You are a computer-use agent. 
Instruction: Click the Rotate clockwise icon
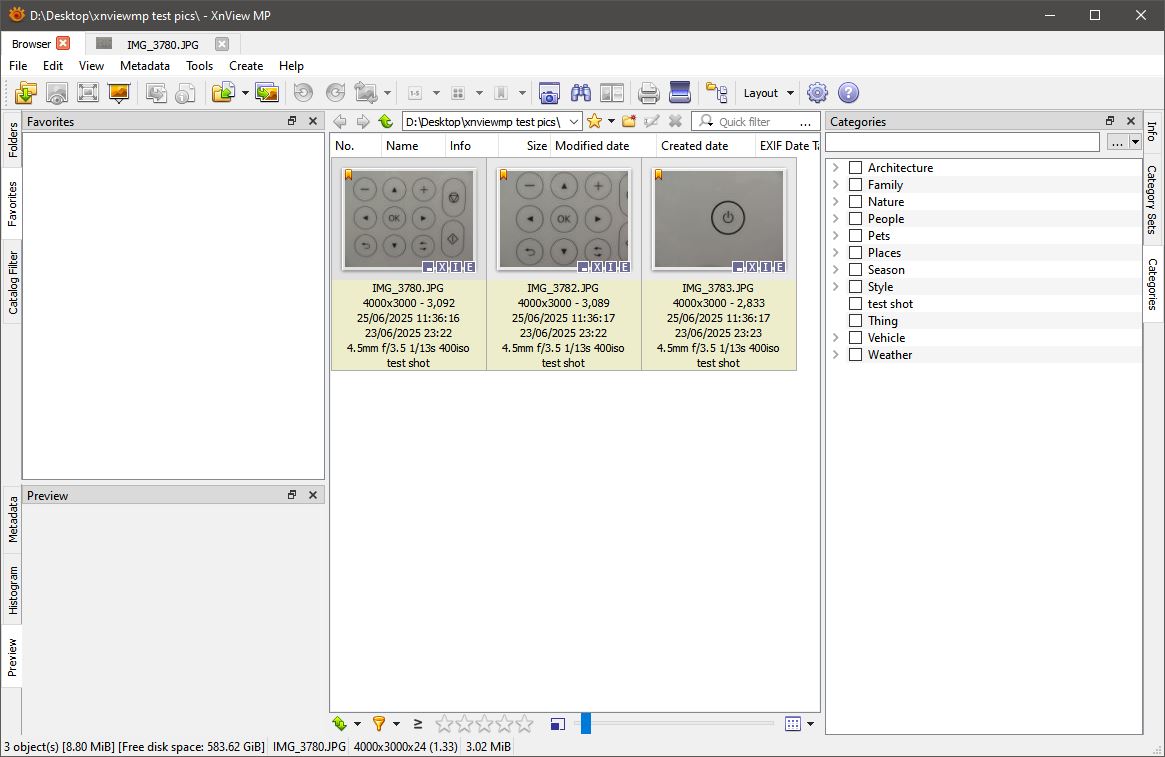(335, 93)
